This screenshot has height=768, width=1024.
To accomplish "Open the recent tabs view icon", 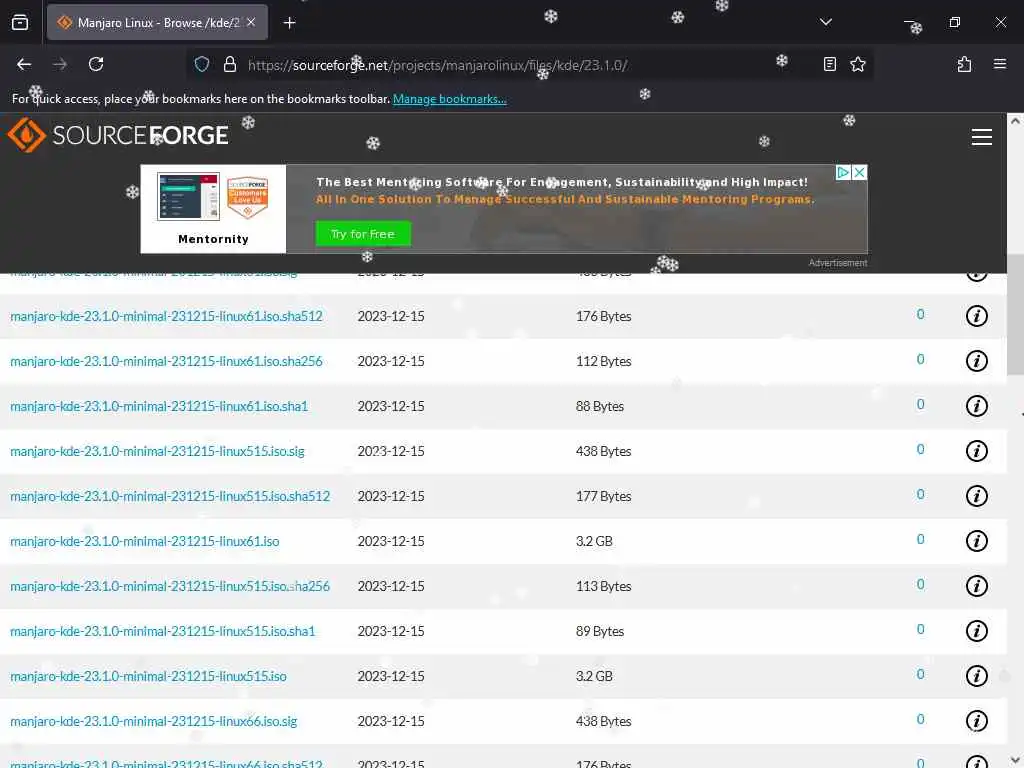I will tap(20, 22).
